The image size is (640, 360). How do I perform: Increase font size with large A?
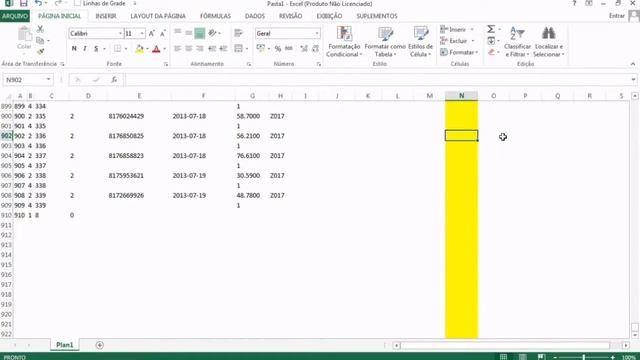point(151,33)
